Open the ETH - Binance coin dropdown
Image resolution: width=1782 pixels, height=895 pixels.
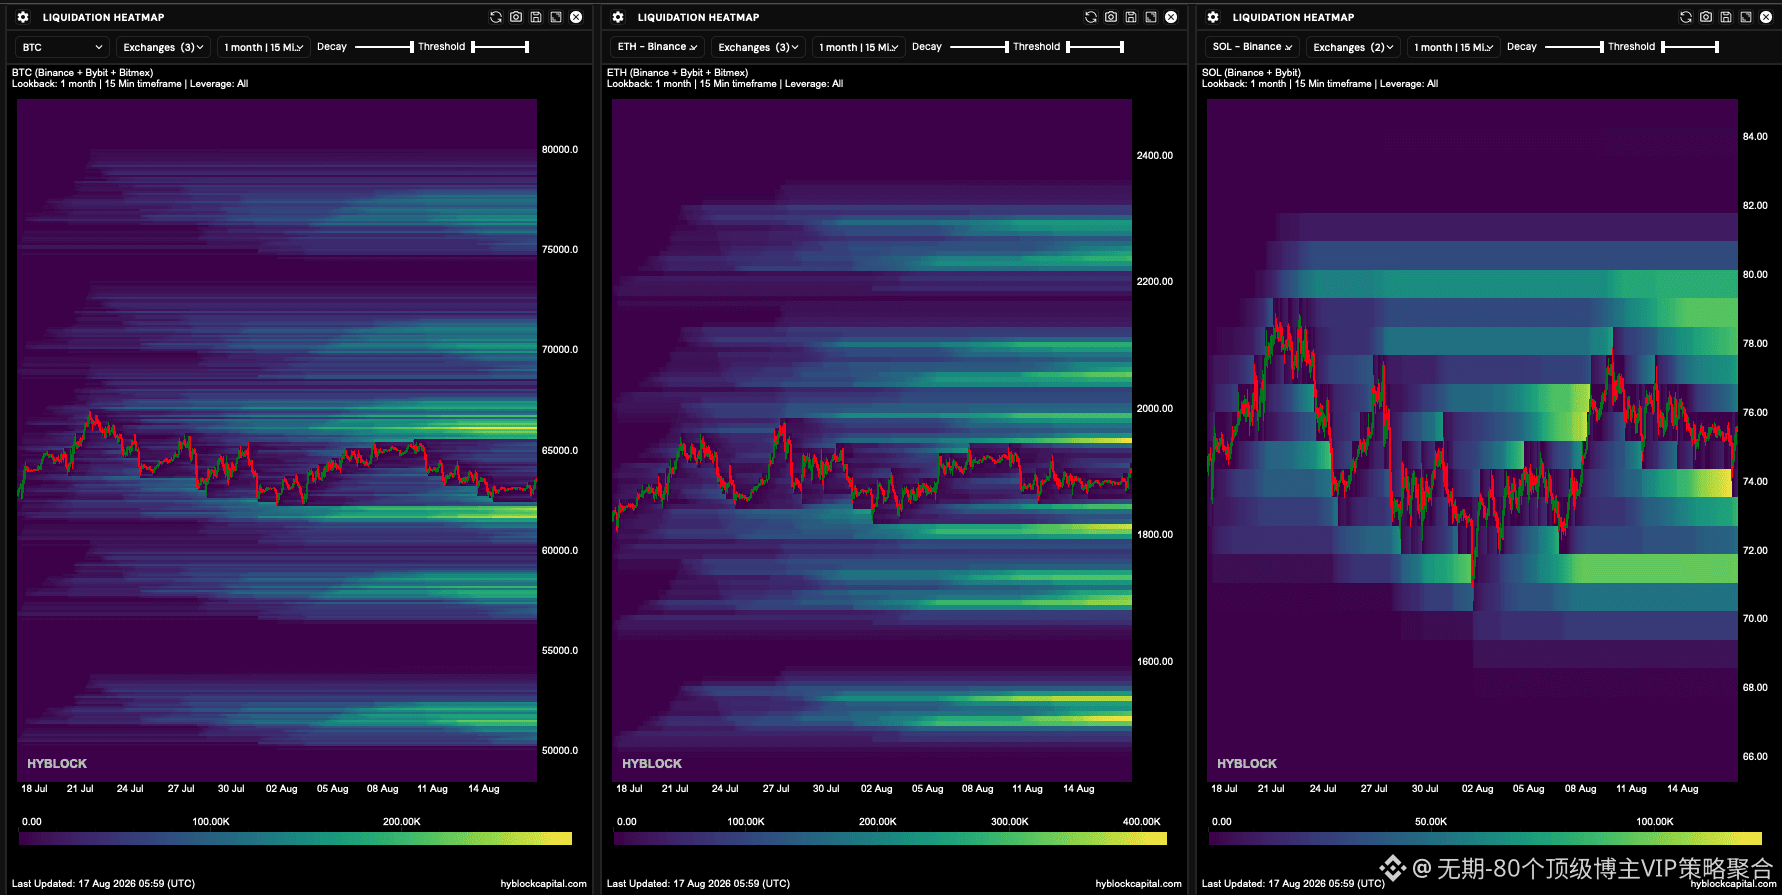tap(657, 47)
